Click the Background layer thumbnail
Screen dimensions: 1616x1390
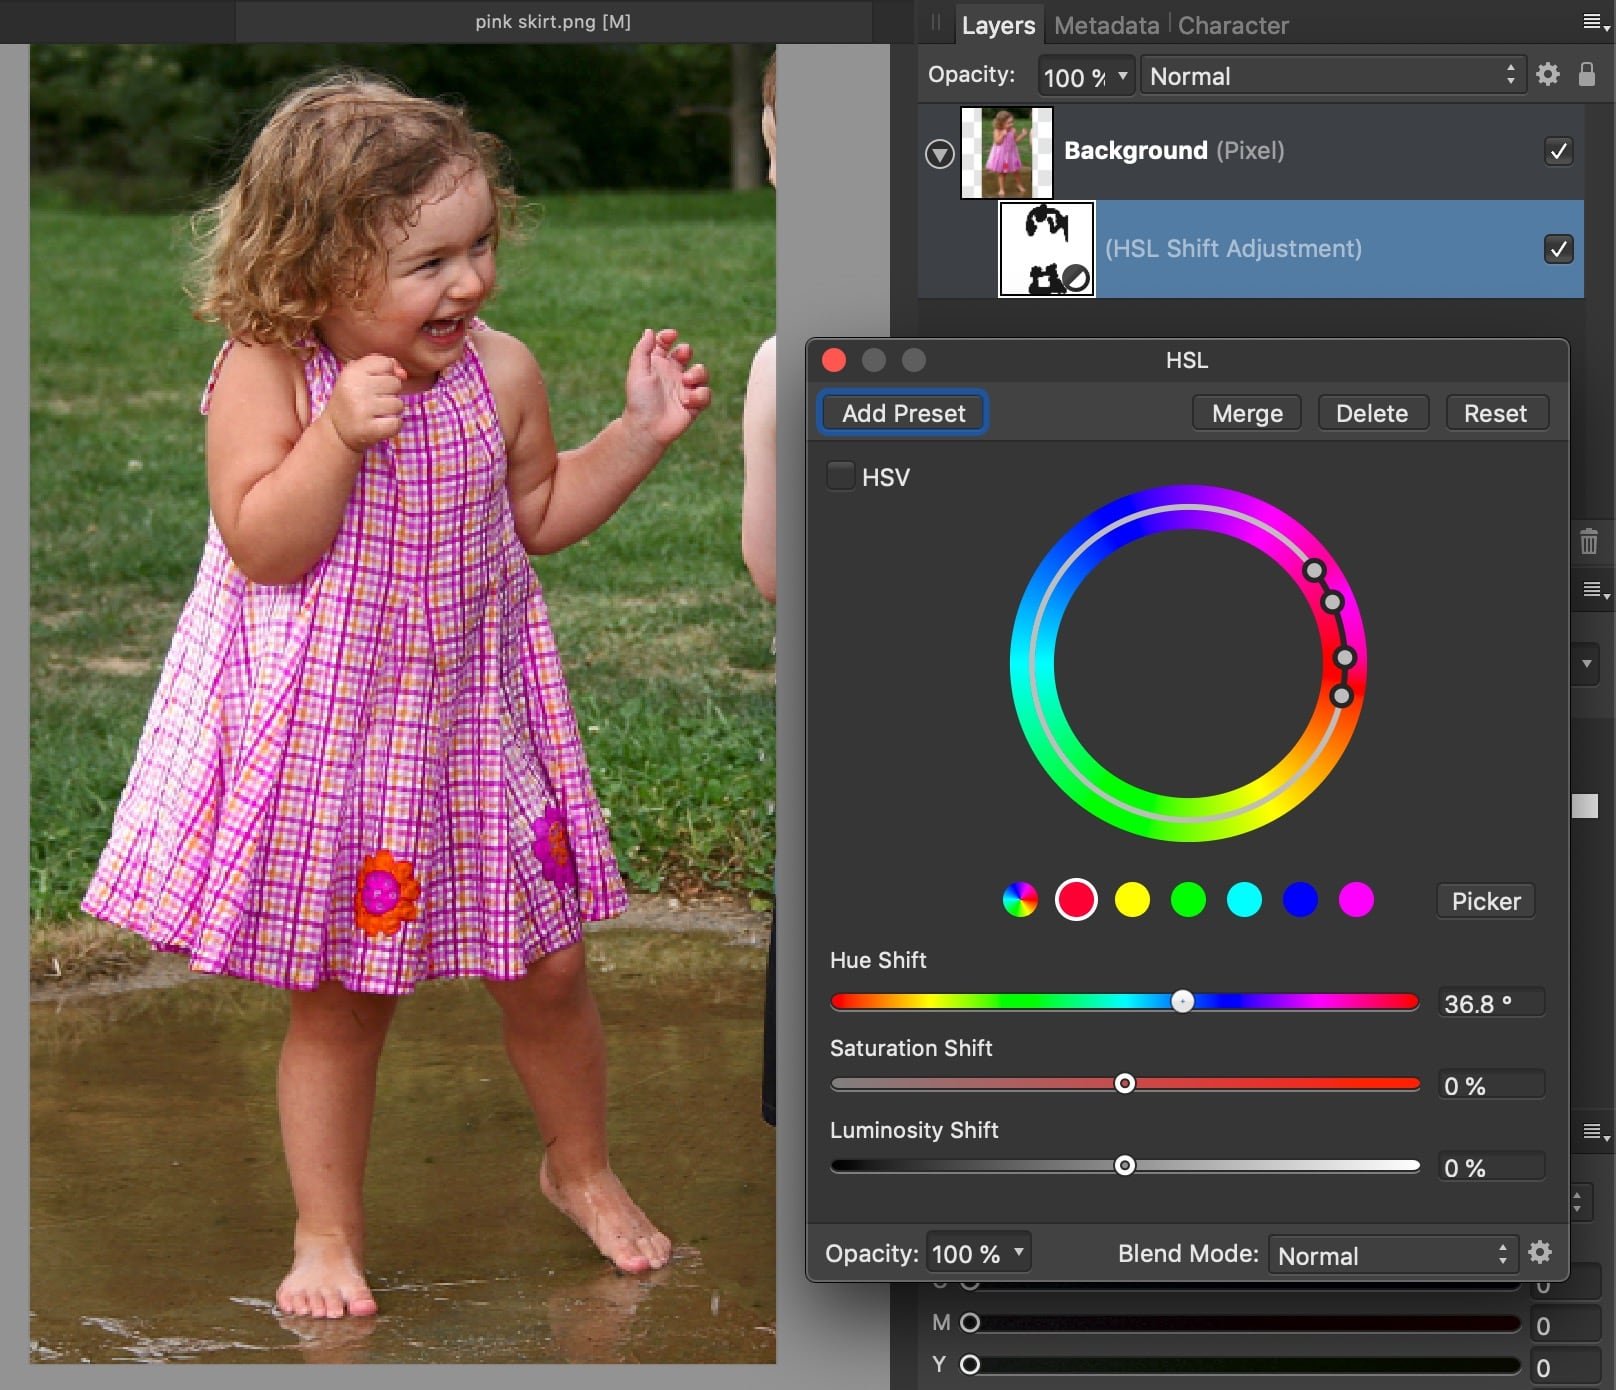1007,152
